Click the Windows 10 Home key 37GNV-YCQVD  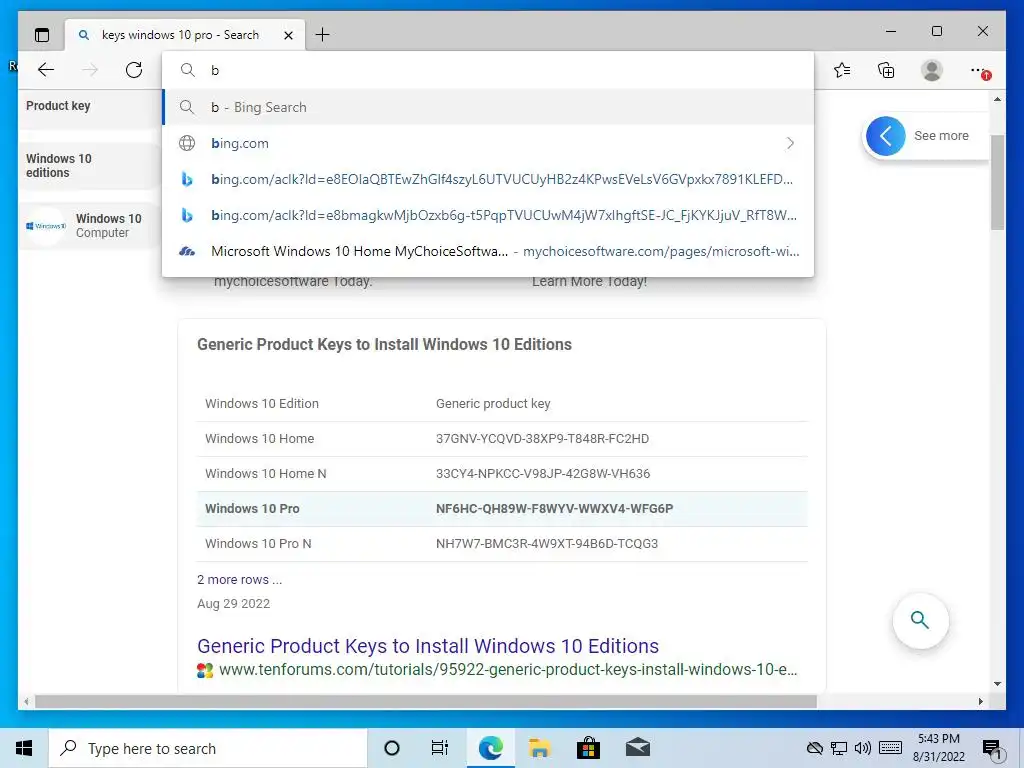(542, 438)
